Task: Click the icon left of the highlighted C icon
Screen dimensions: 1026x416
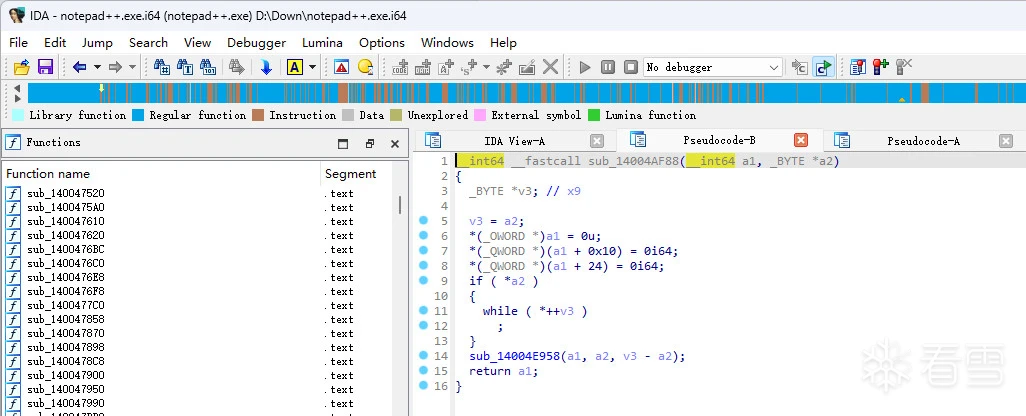Action: (799, 67)
